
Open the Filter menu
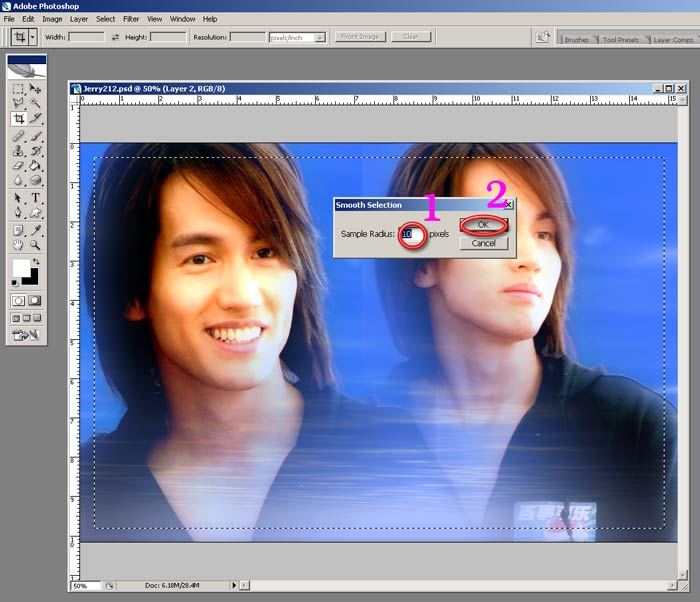pos(131,19)
